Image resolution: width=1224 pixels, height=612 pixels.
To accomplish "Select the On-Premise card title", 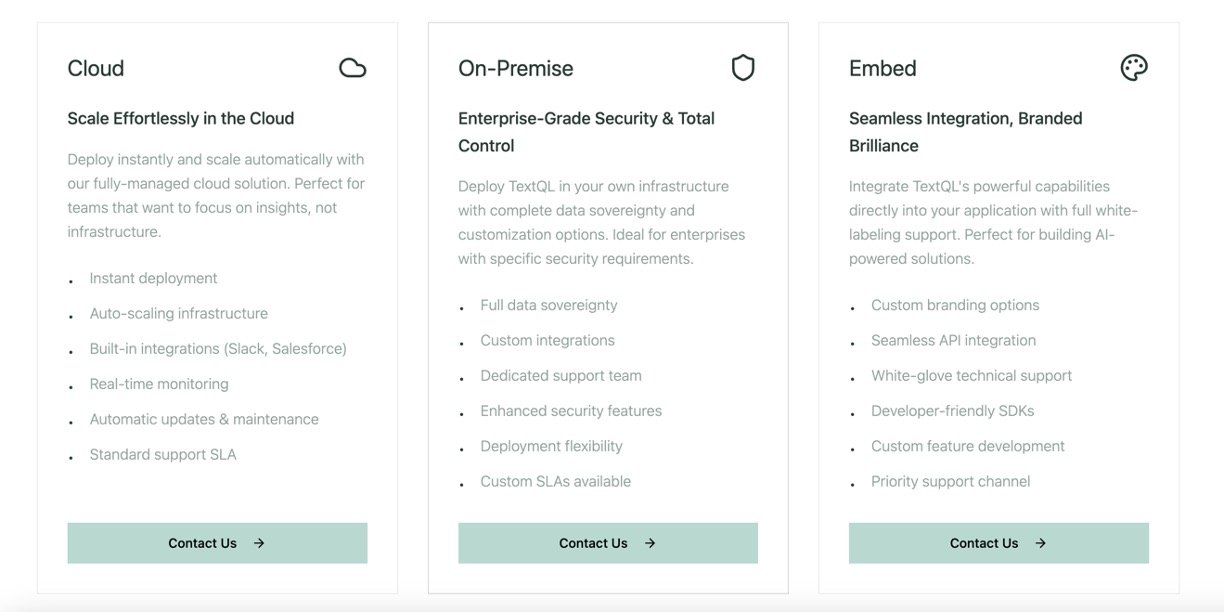I will click(x=516, y=68).
